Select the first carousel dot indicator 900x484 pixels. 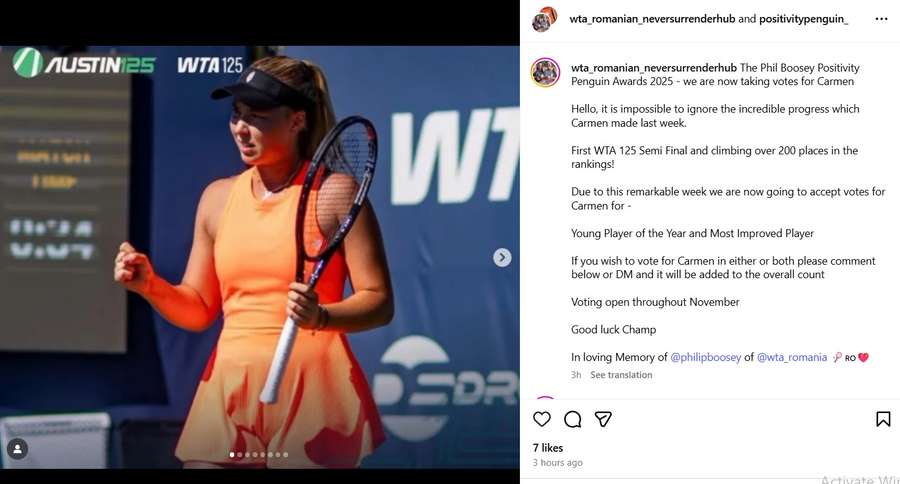click(x=232, y=455)
